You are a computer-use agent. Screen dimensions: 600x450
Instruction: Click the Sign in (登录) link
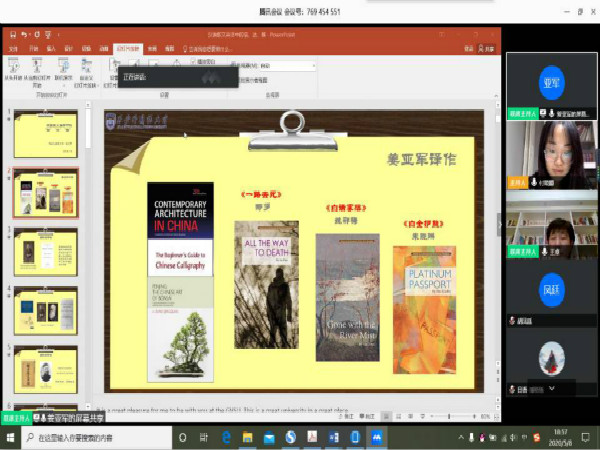point(468,49)
